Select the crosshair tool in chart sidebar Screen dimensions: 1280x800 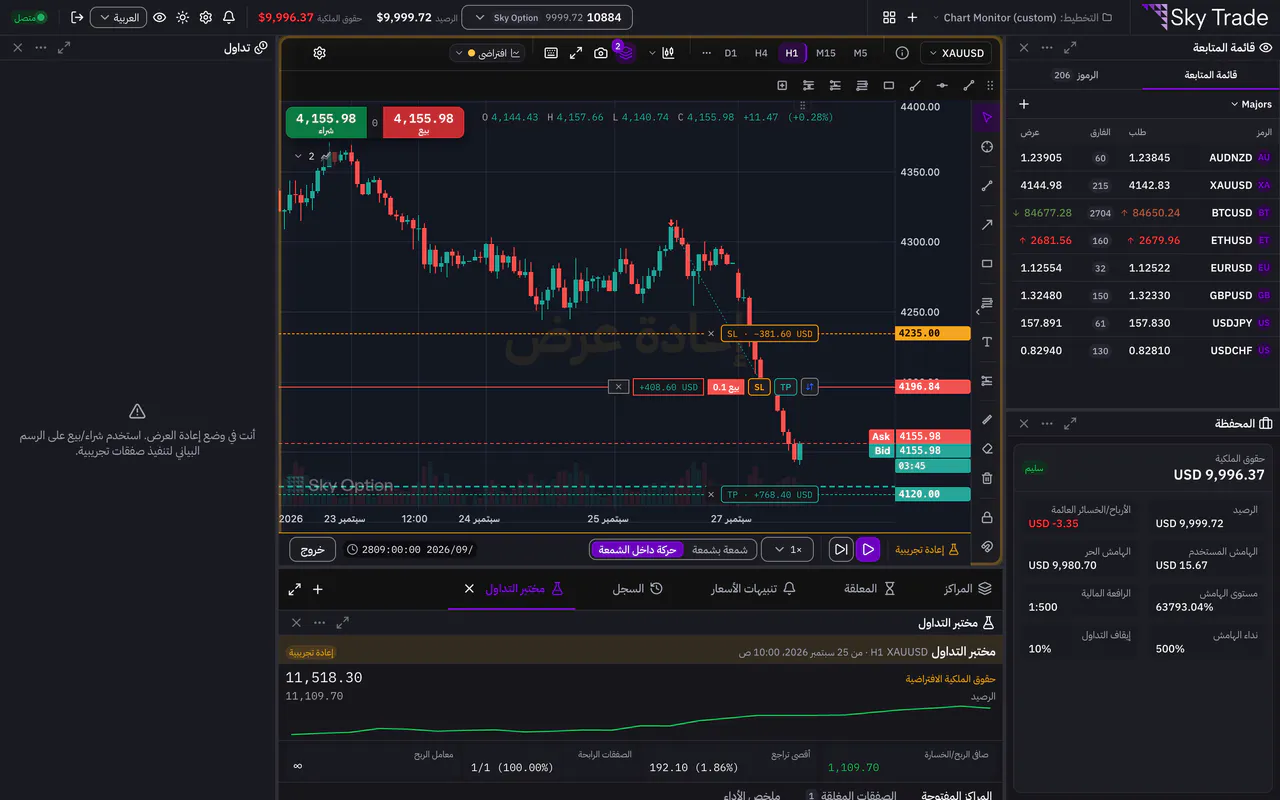pos(987,147)
